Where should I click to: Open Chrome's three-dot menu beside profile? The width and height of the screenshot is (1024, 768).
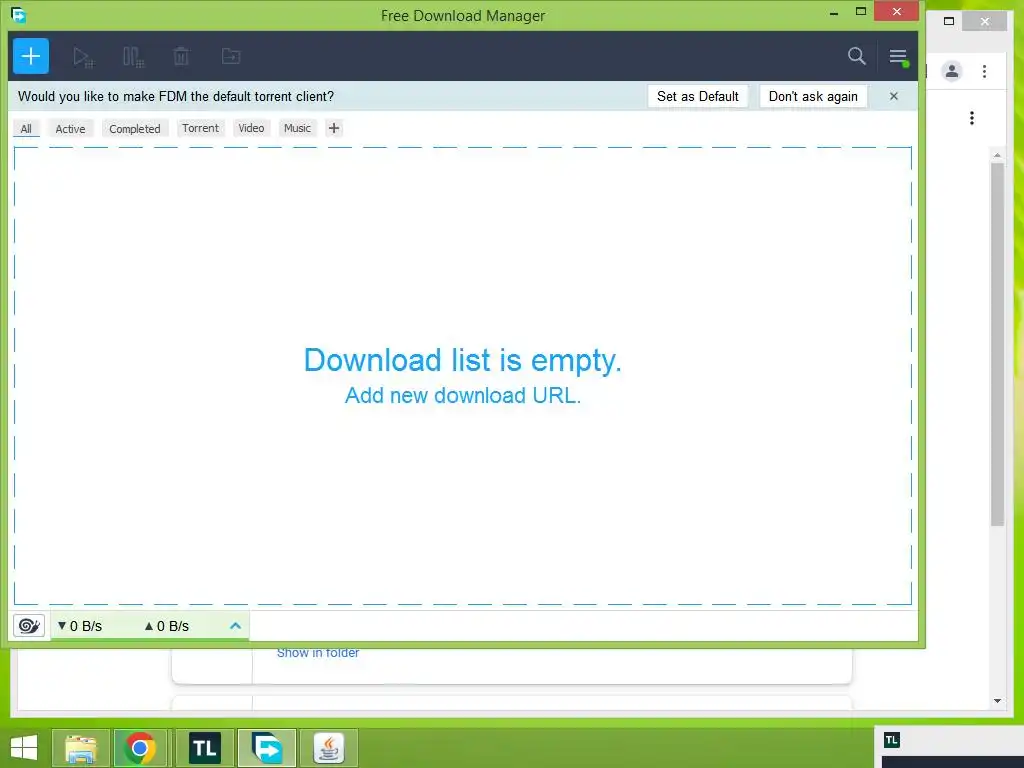click(x=985, y=71)
